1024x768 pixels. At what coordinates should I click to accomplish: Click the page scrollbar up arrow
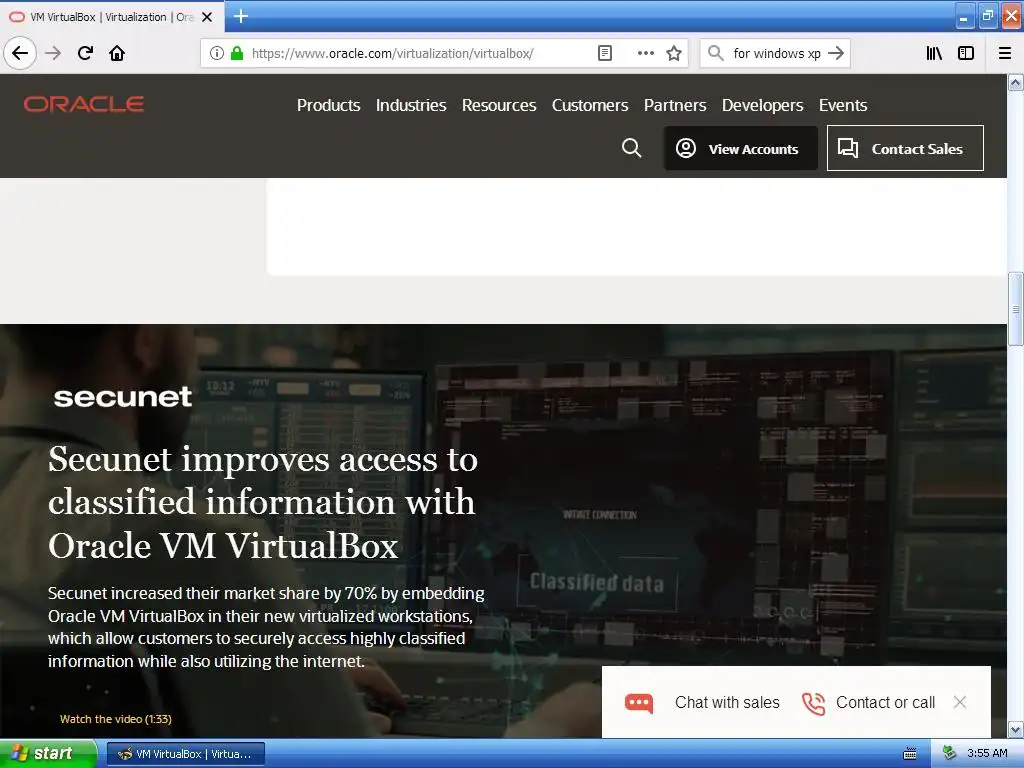click(1016, 82)
